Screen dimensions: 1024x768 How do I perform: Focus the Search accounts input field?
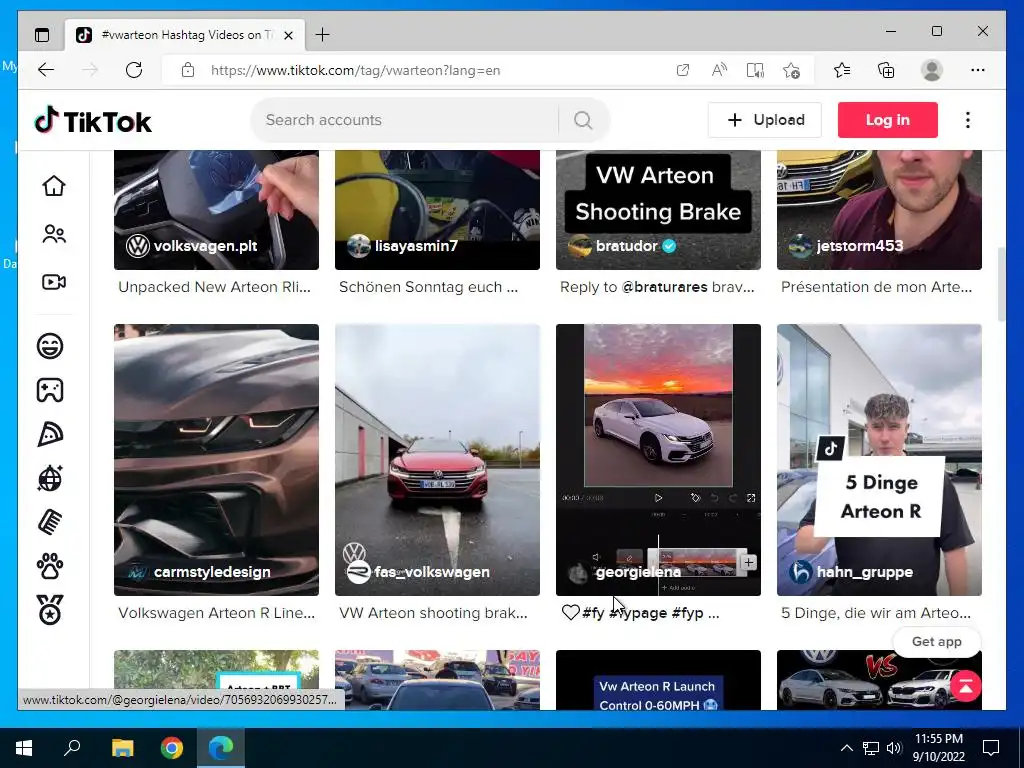click(x=405, y=120)
